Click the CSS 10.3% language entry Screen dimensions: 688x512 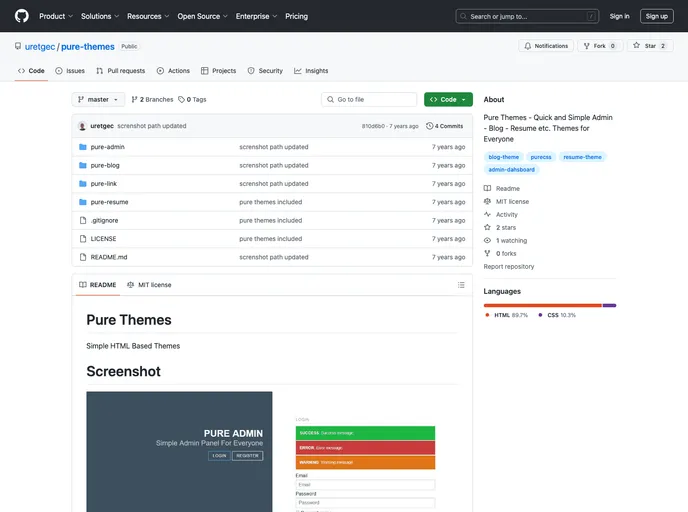click(x=557, y=315)
